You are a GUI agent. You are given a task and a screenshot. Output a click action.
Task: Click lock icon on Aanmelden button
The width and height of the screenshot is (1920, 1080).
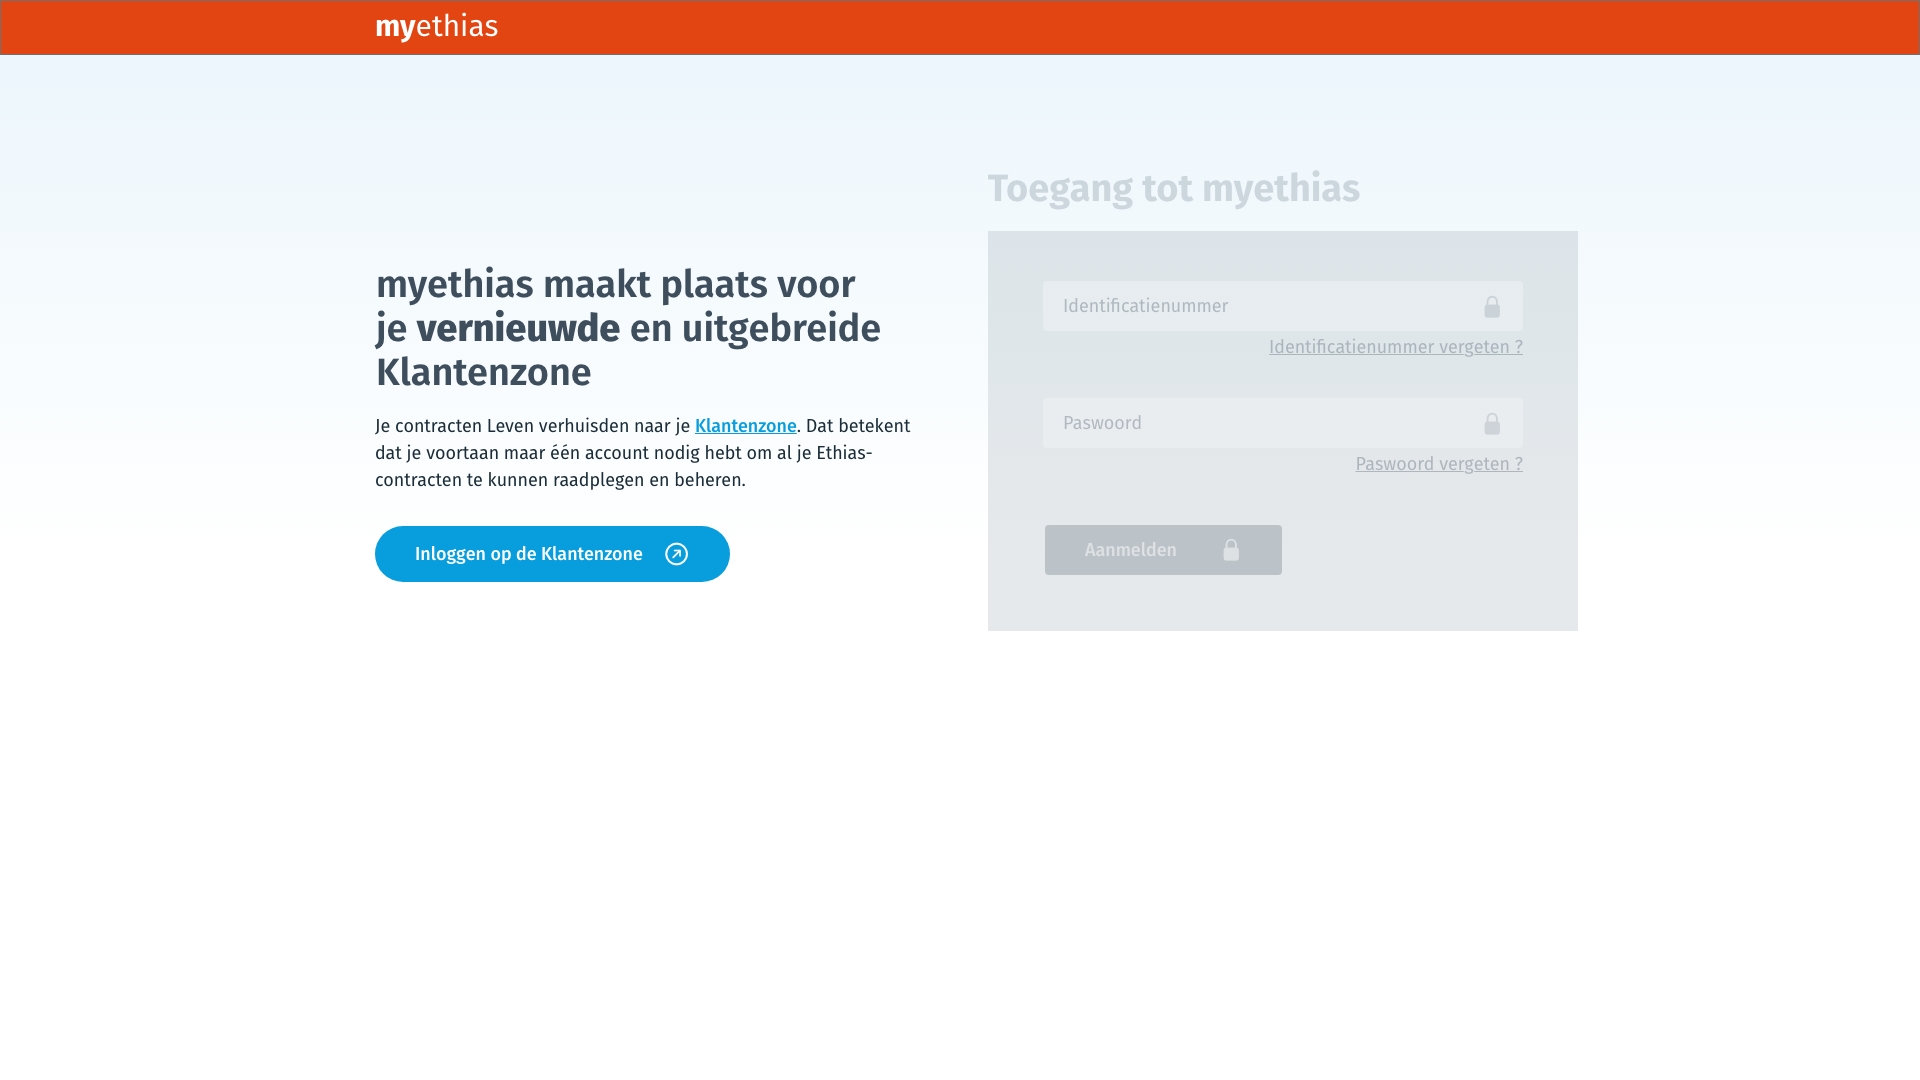(1231, 550)
